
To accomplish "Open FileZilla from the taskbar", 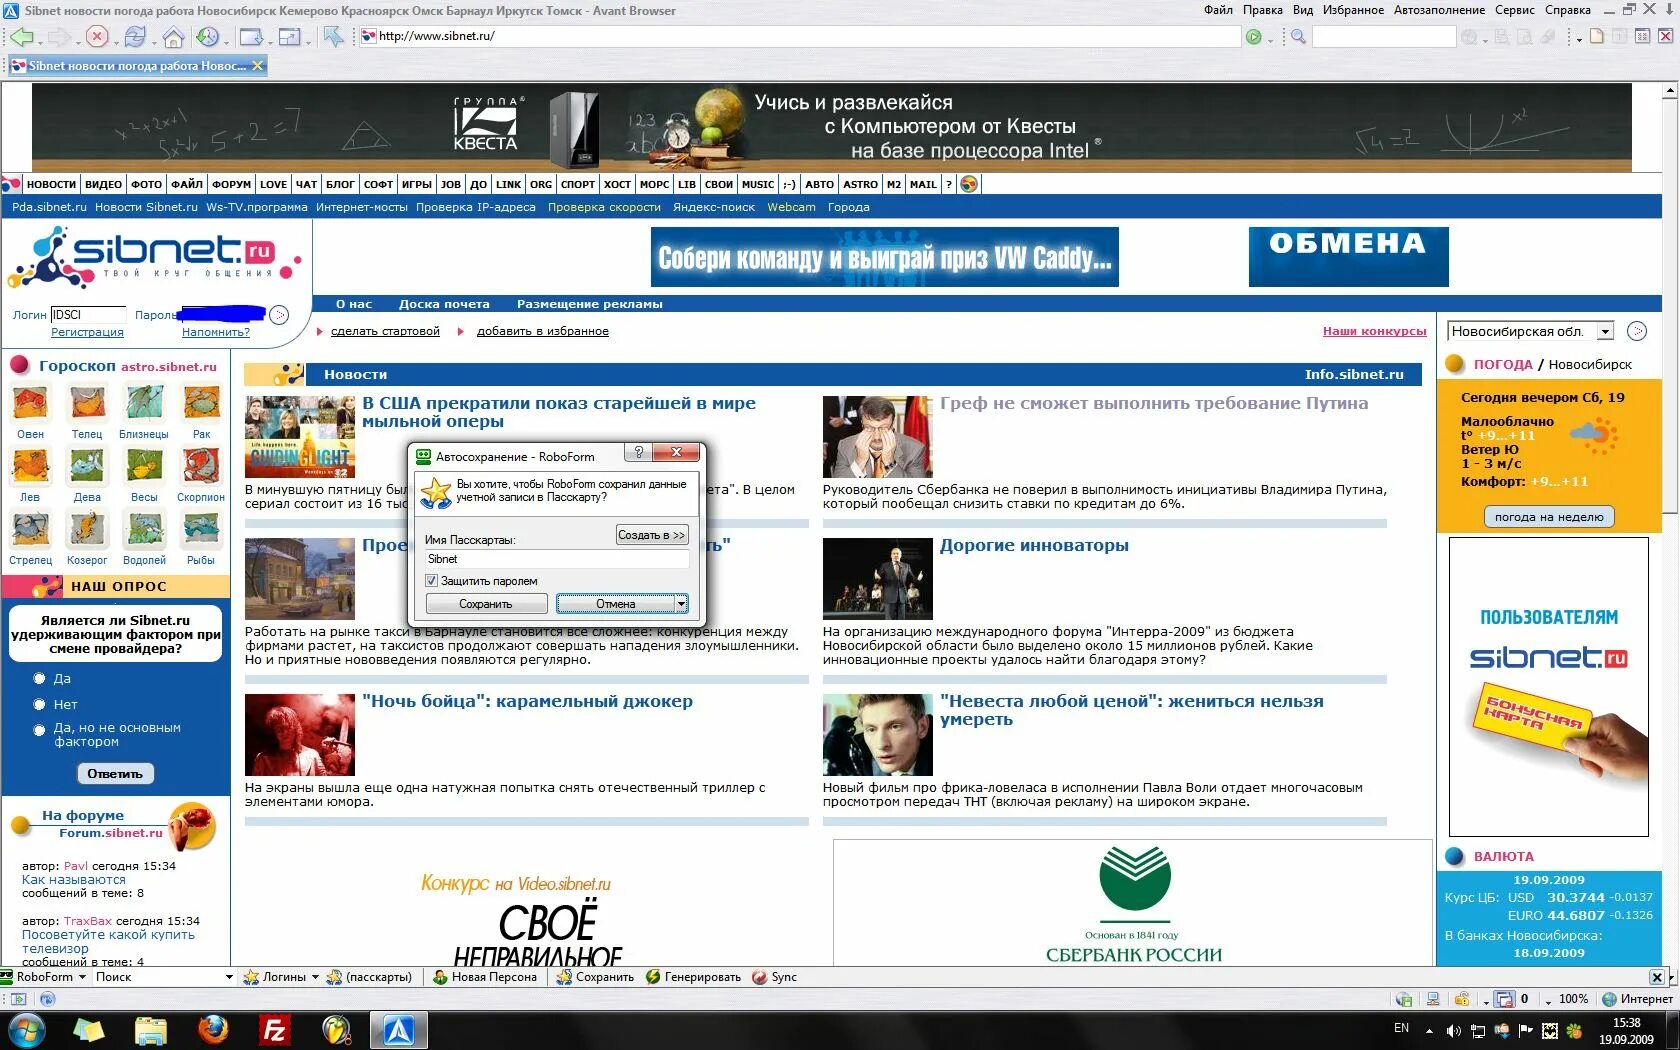I will click(x=274, y=1030).
